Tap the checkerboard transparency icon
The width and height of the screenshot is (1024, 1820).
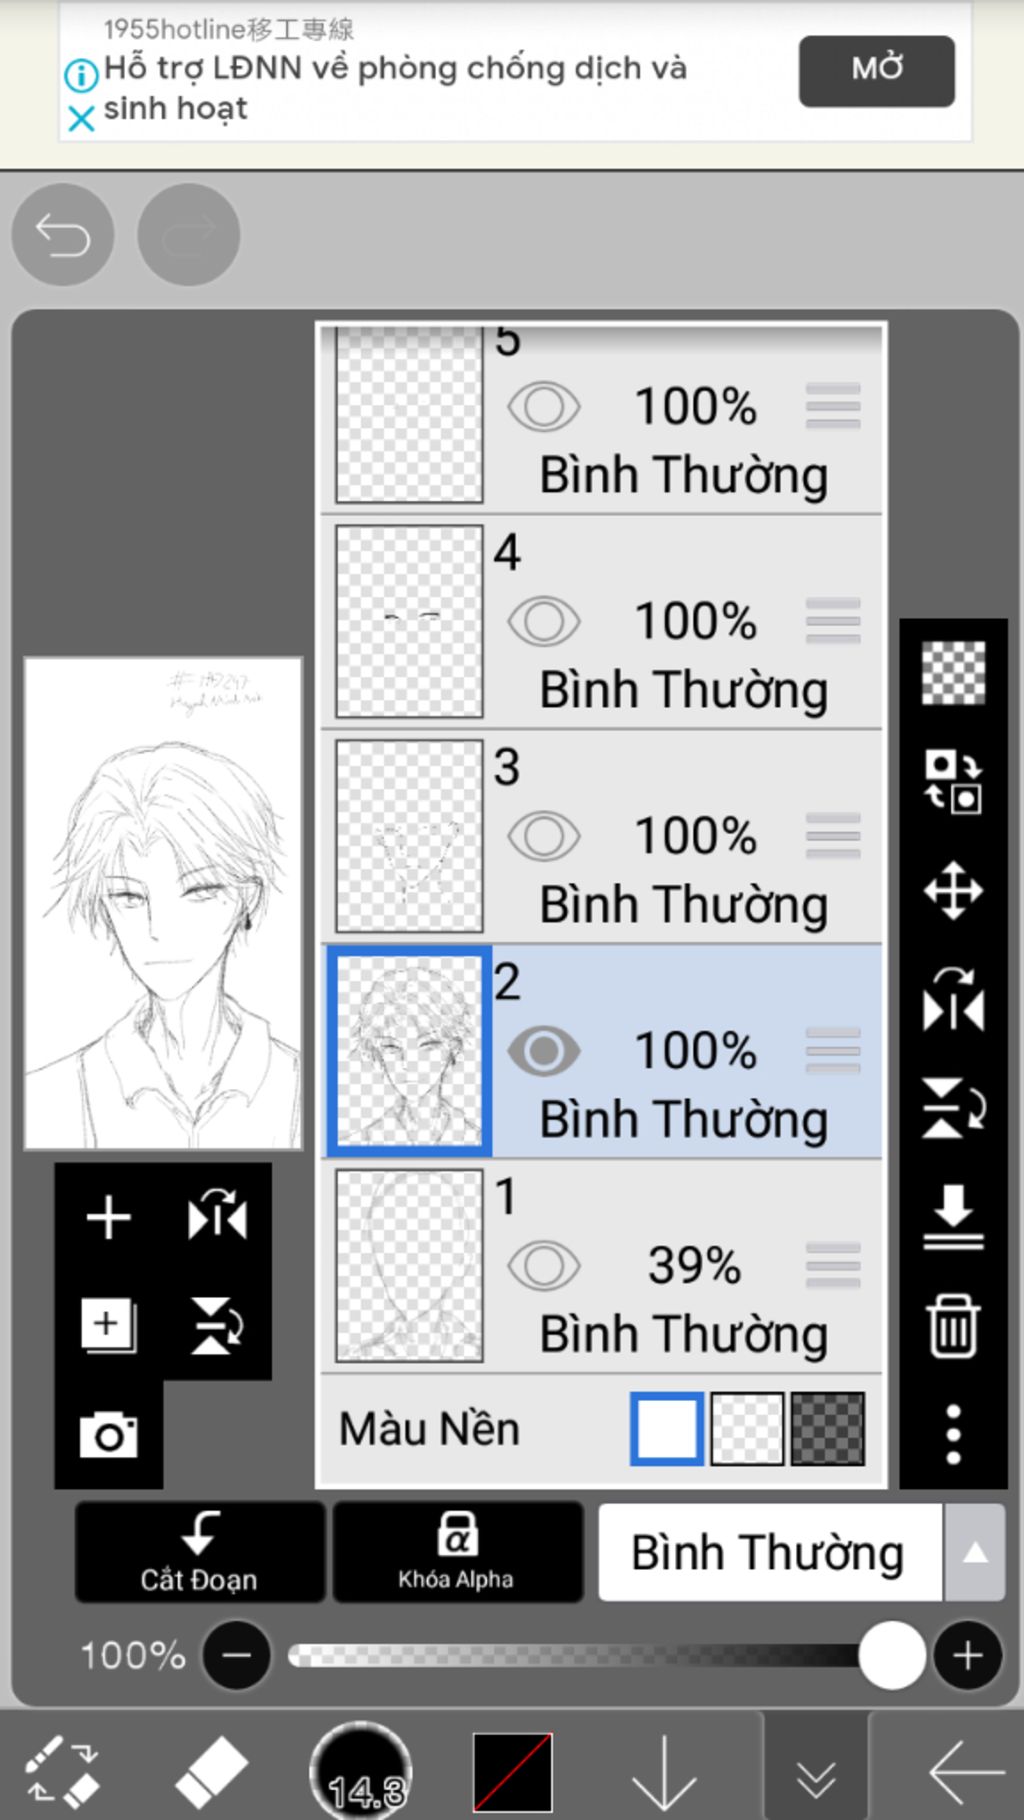(953, 672)
